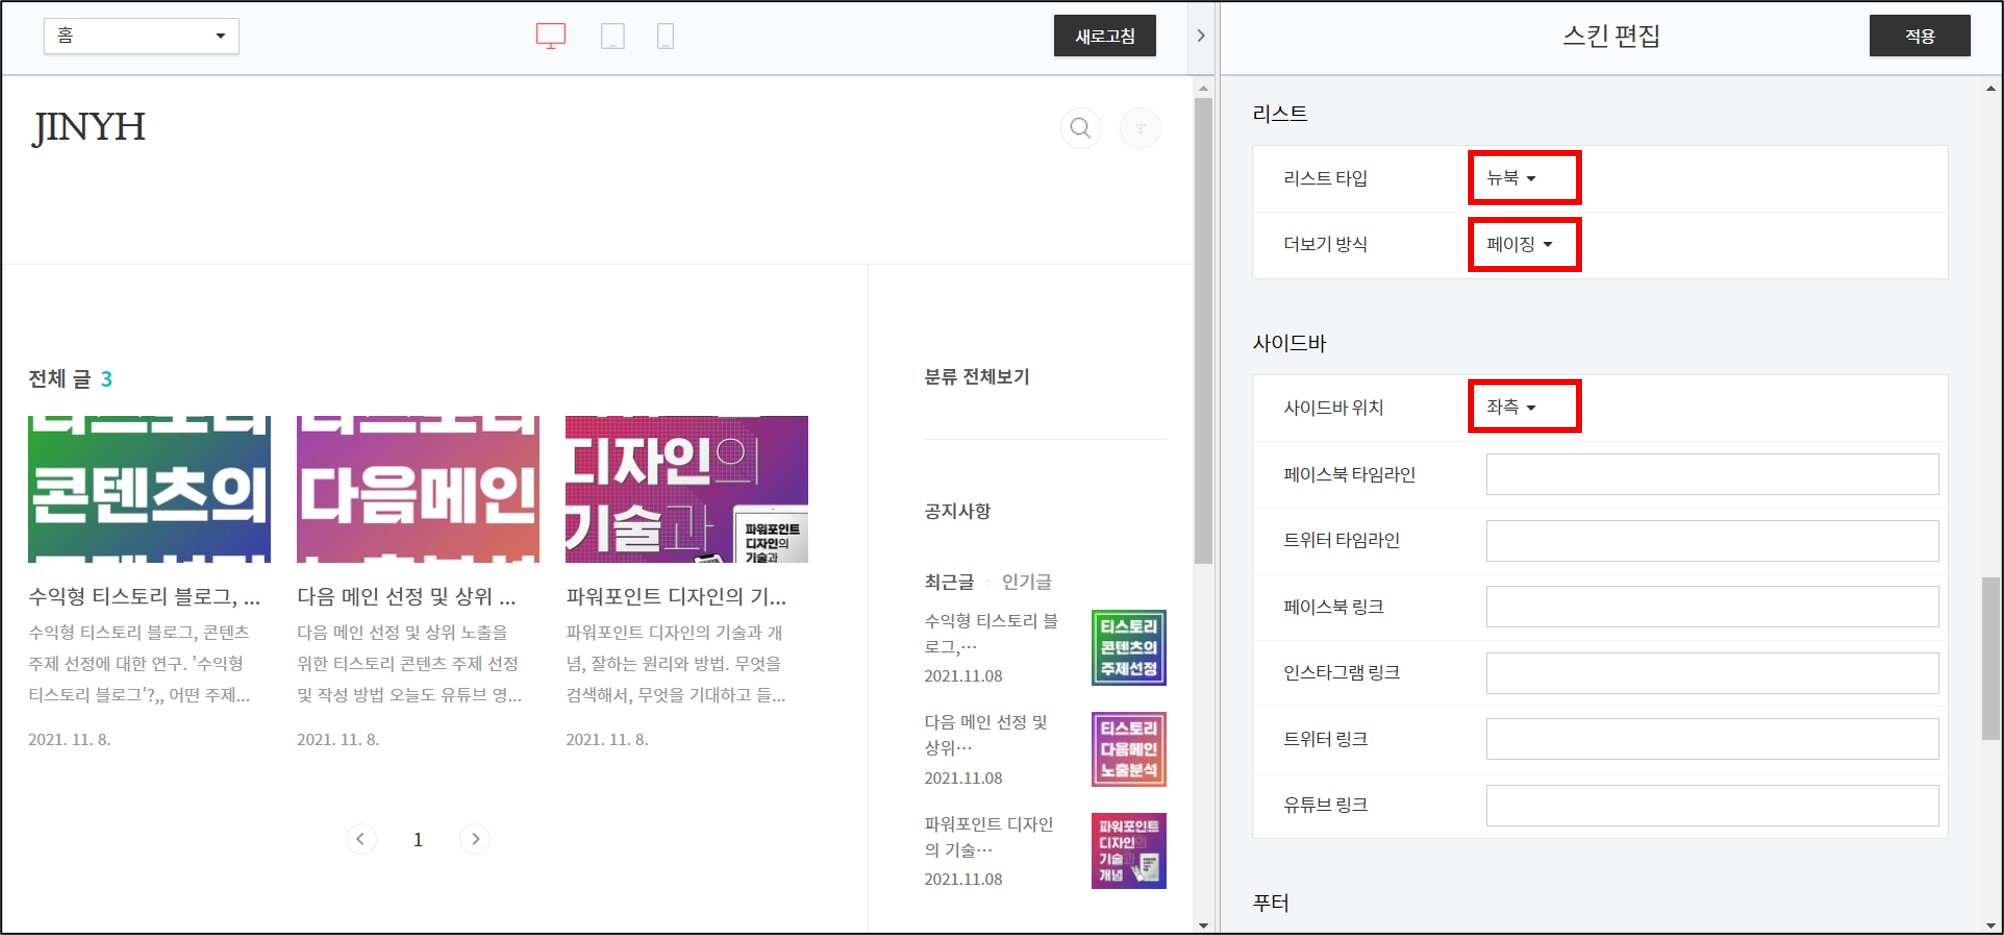Viewport: 2004px width, 935px height.
Task: Click into 인스타그램 링크 input field
Action: [x=1712, y=673]
